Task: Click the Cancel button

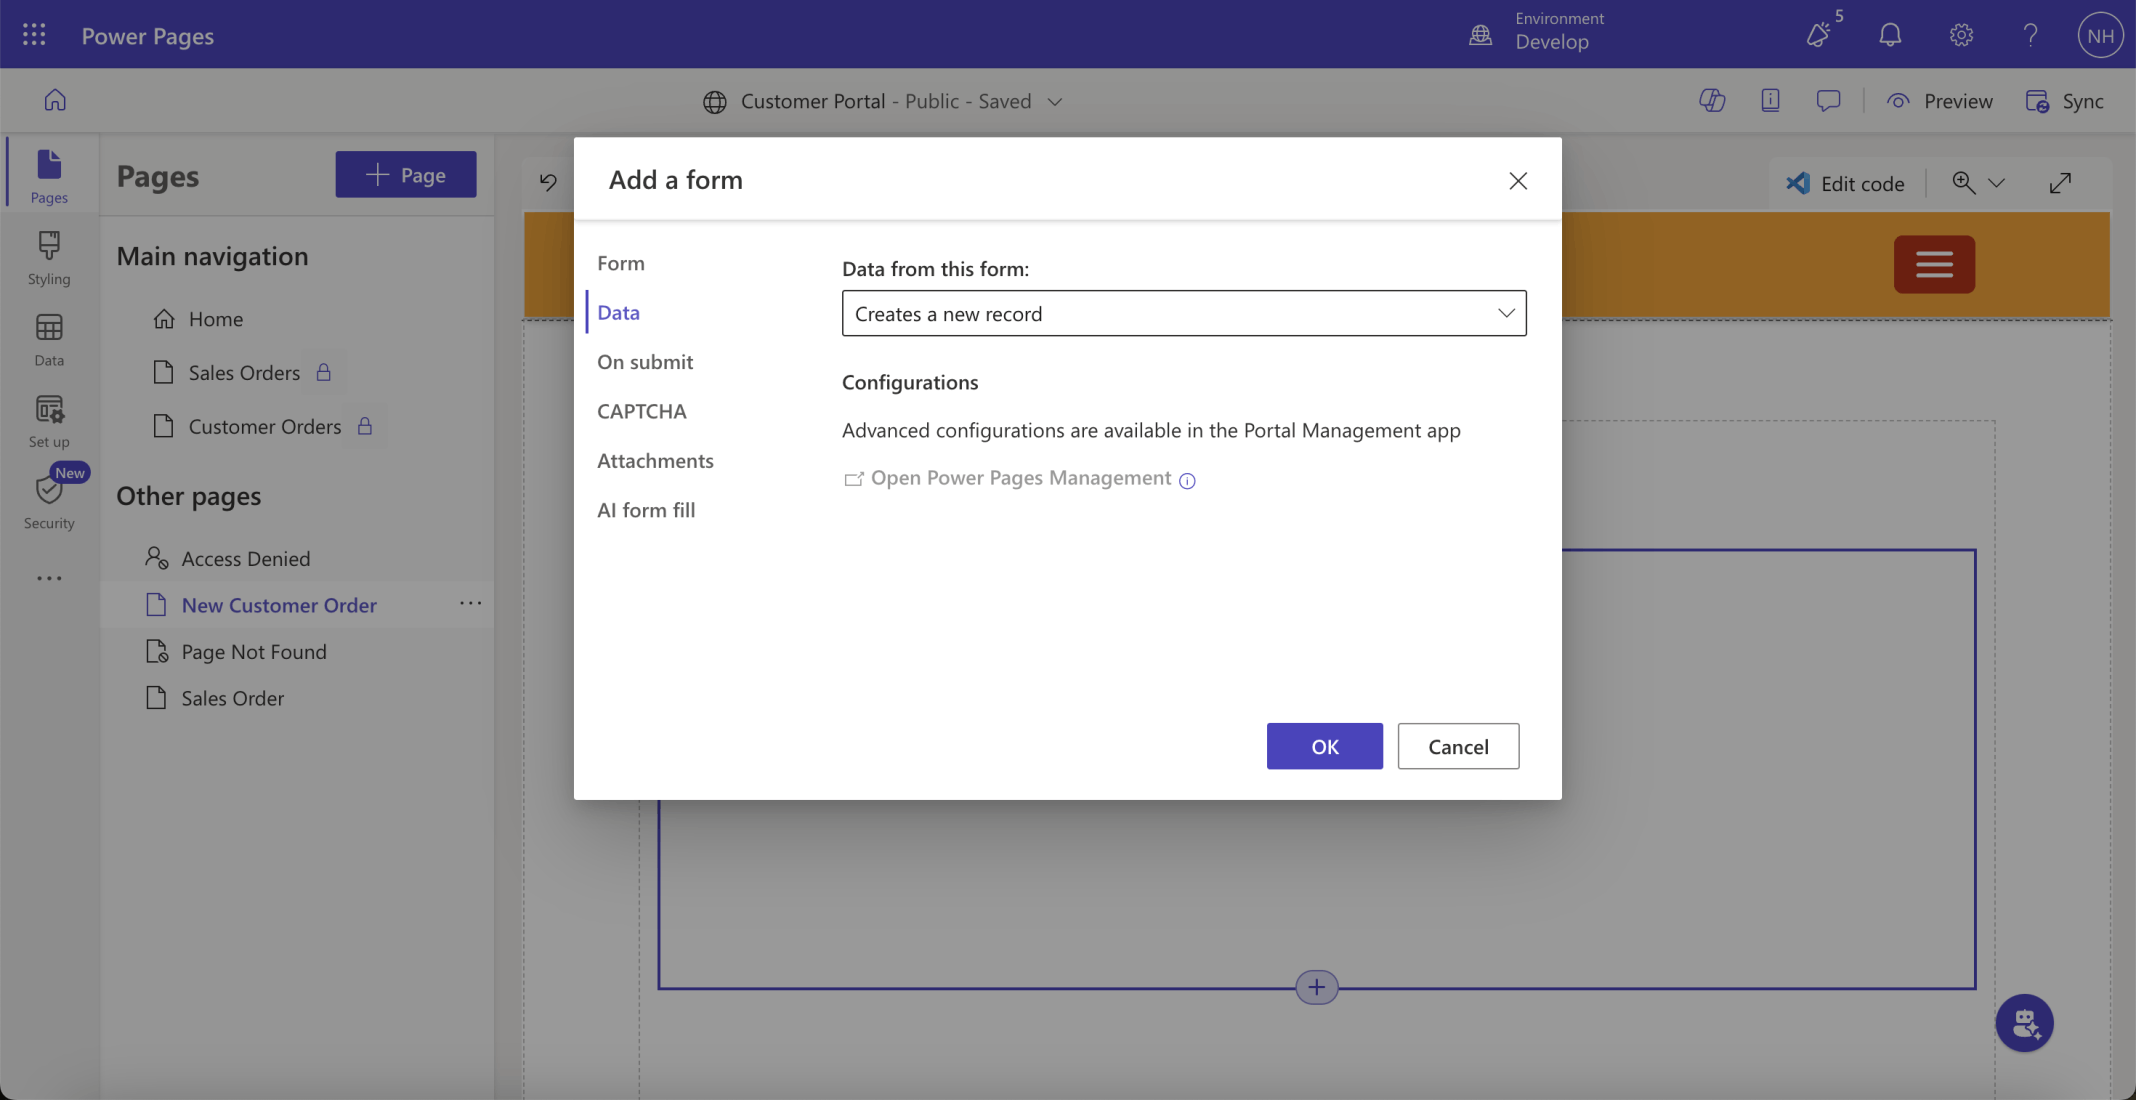Action: [x=1457, y=746]
